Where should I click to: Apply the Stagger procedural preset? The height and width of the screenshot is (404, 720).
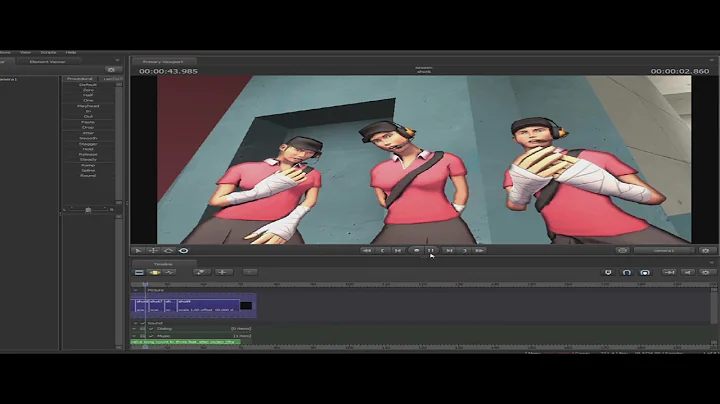tap(88, 144)
